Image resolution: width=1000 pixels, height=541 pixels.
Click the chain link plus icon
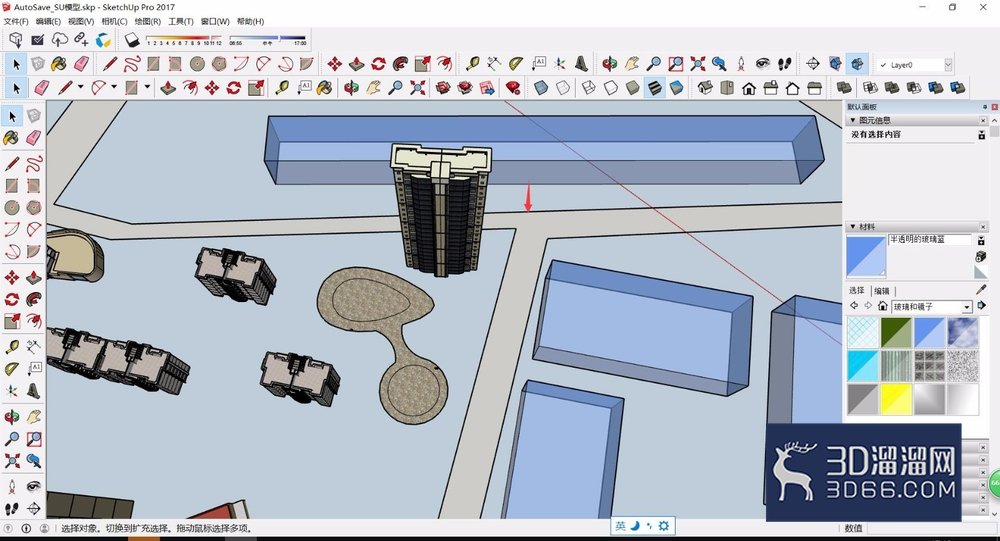click(x=81, y=40)
